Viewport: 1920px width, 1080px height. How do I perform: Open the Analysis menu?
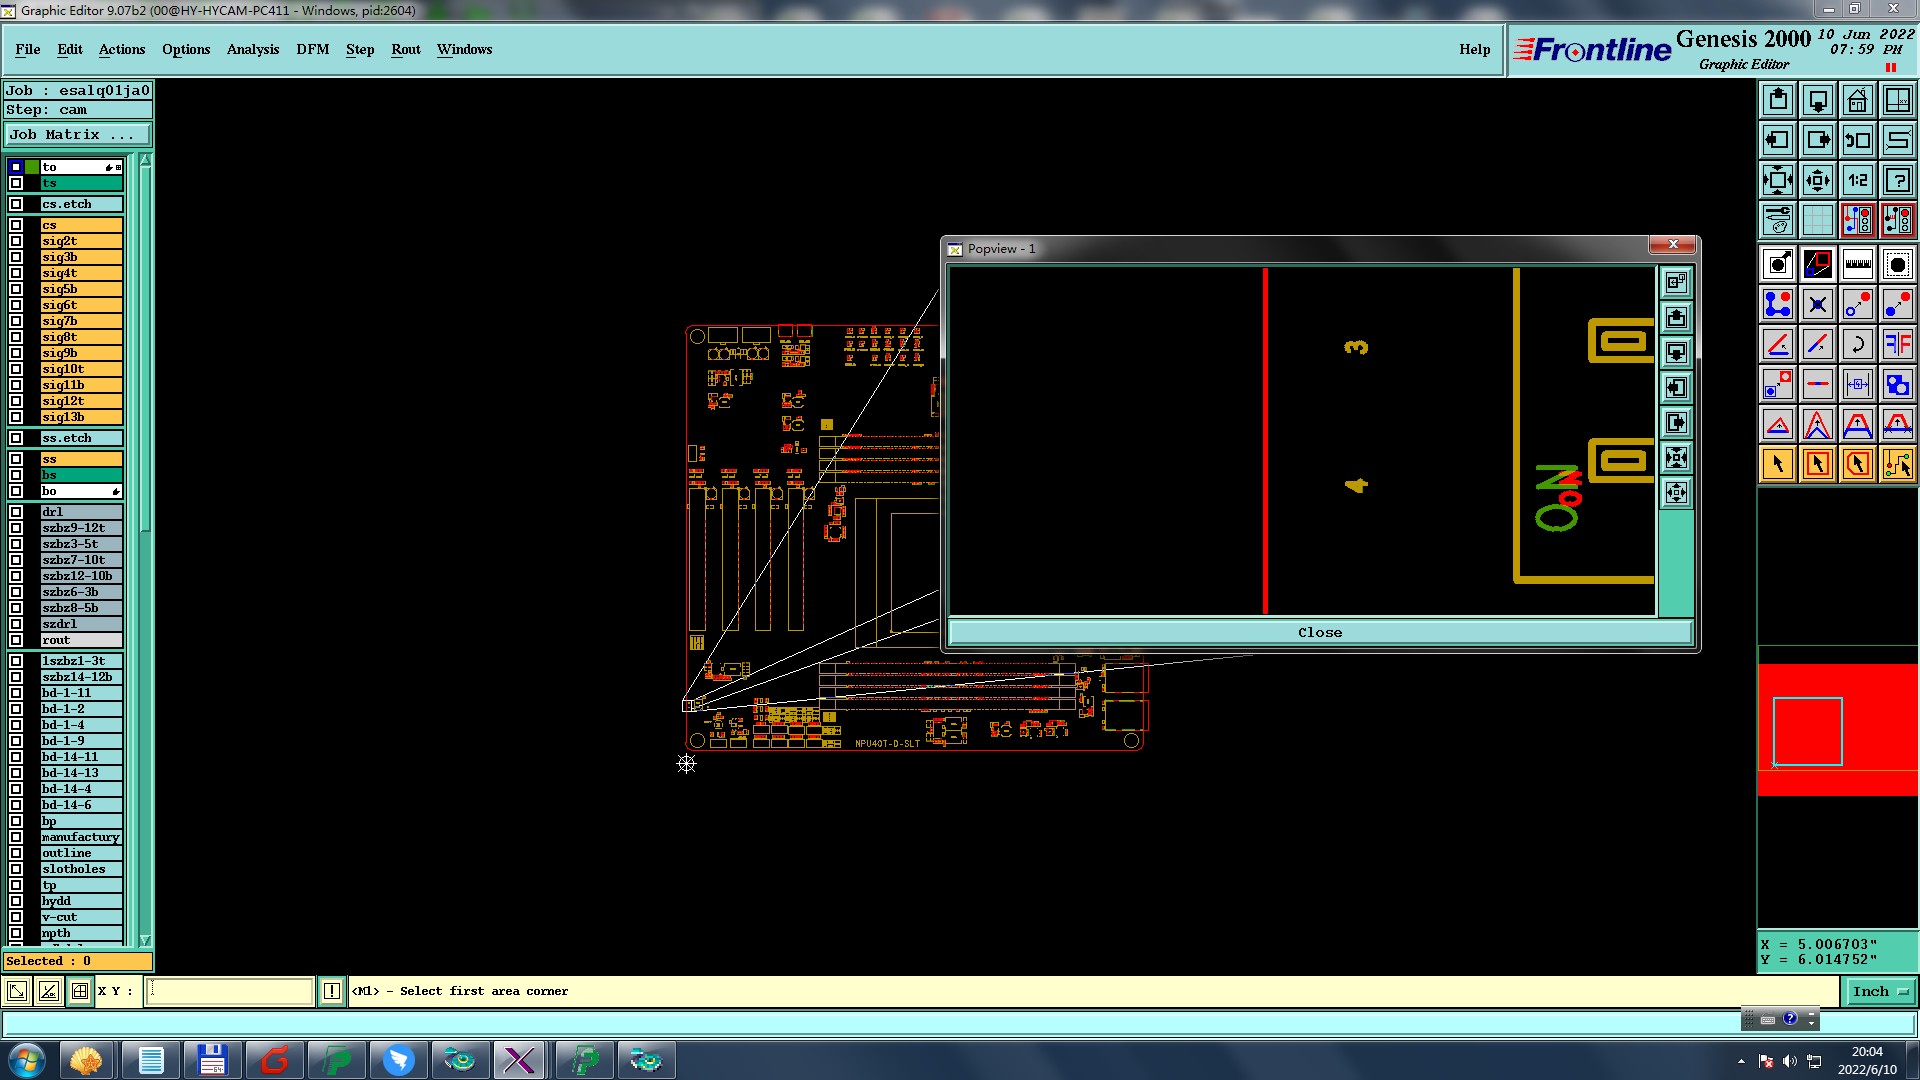(252, 49)
